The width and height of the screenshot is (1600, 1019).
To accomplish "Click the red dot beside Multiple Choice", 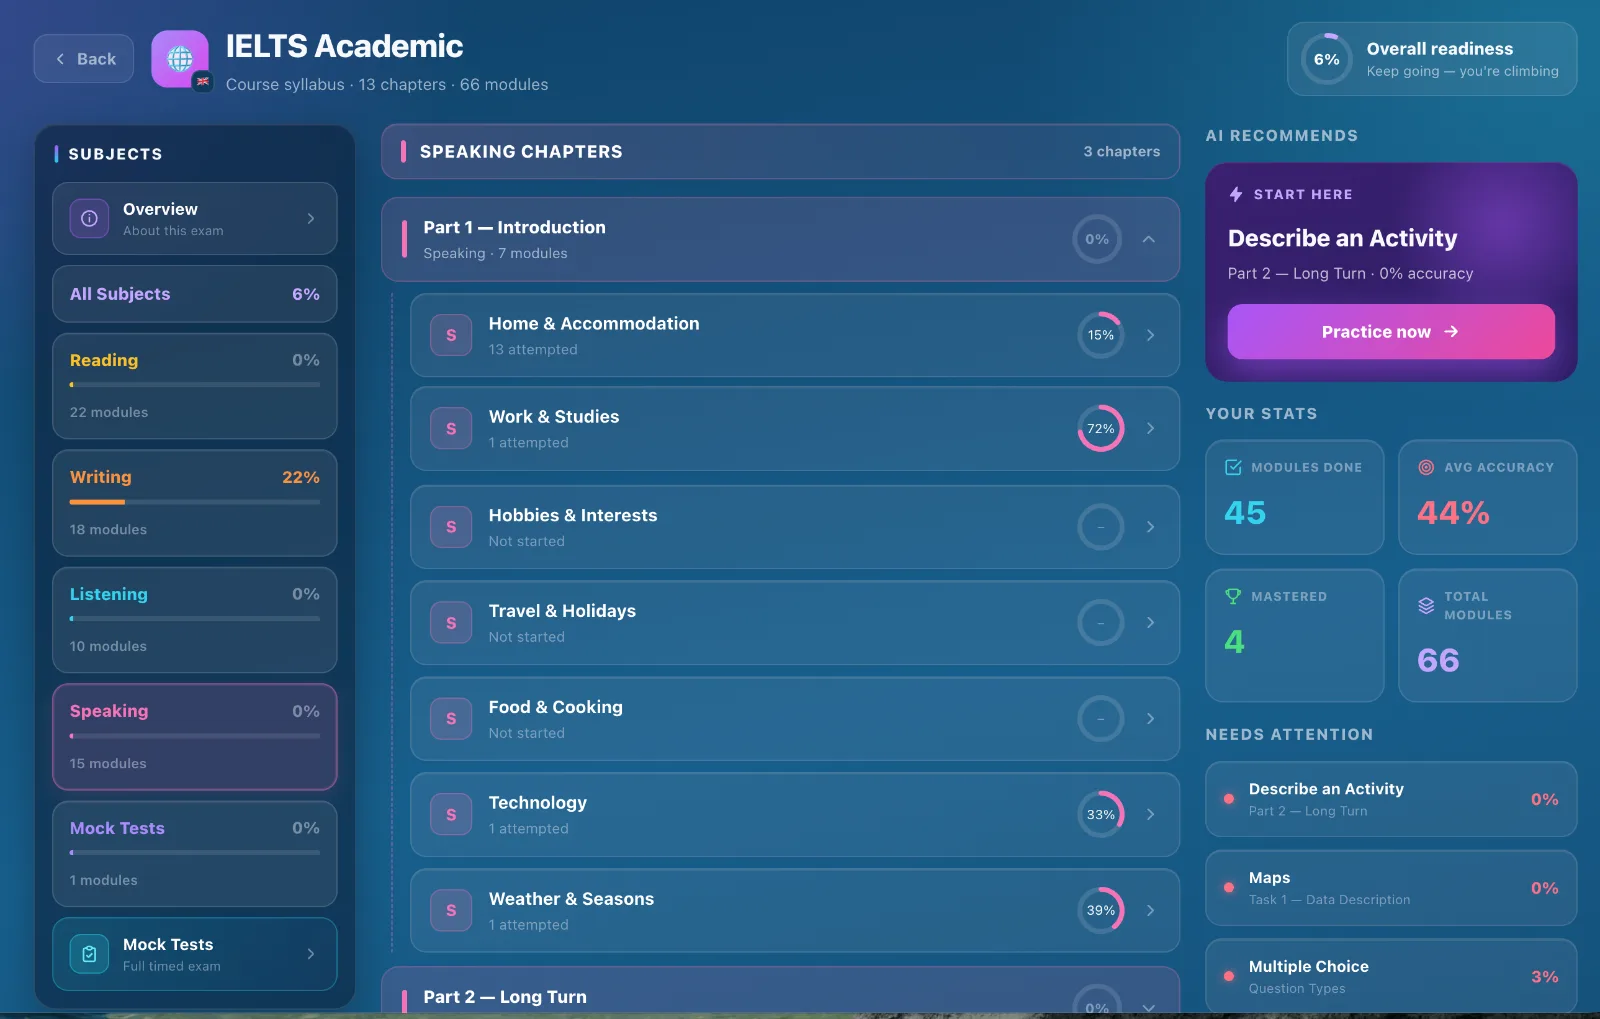I will click(1229, 977).
